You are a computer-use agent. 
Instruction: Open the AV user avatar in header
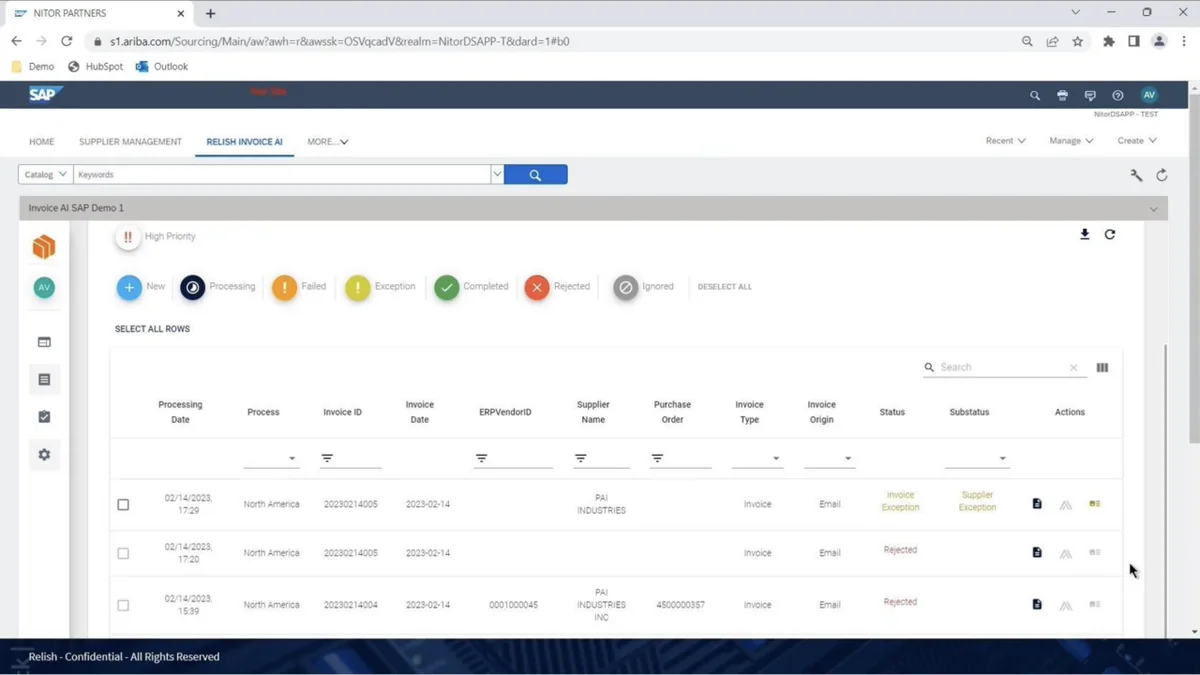(x=1149, y=95)
